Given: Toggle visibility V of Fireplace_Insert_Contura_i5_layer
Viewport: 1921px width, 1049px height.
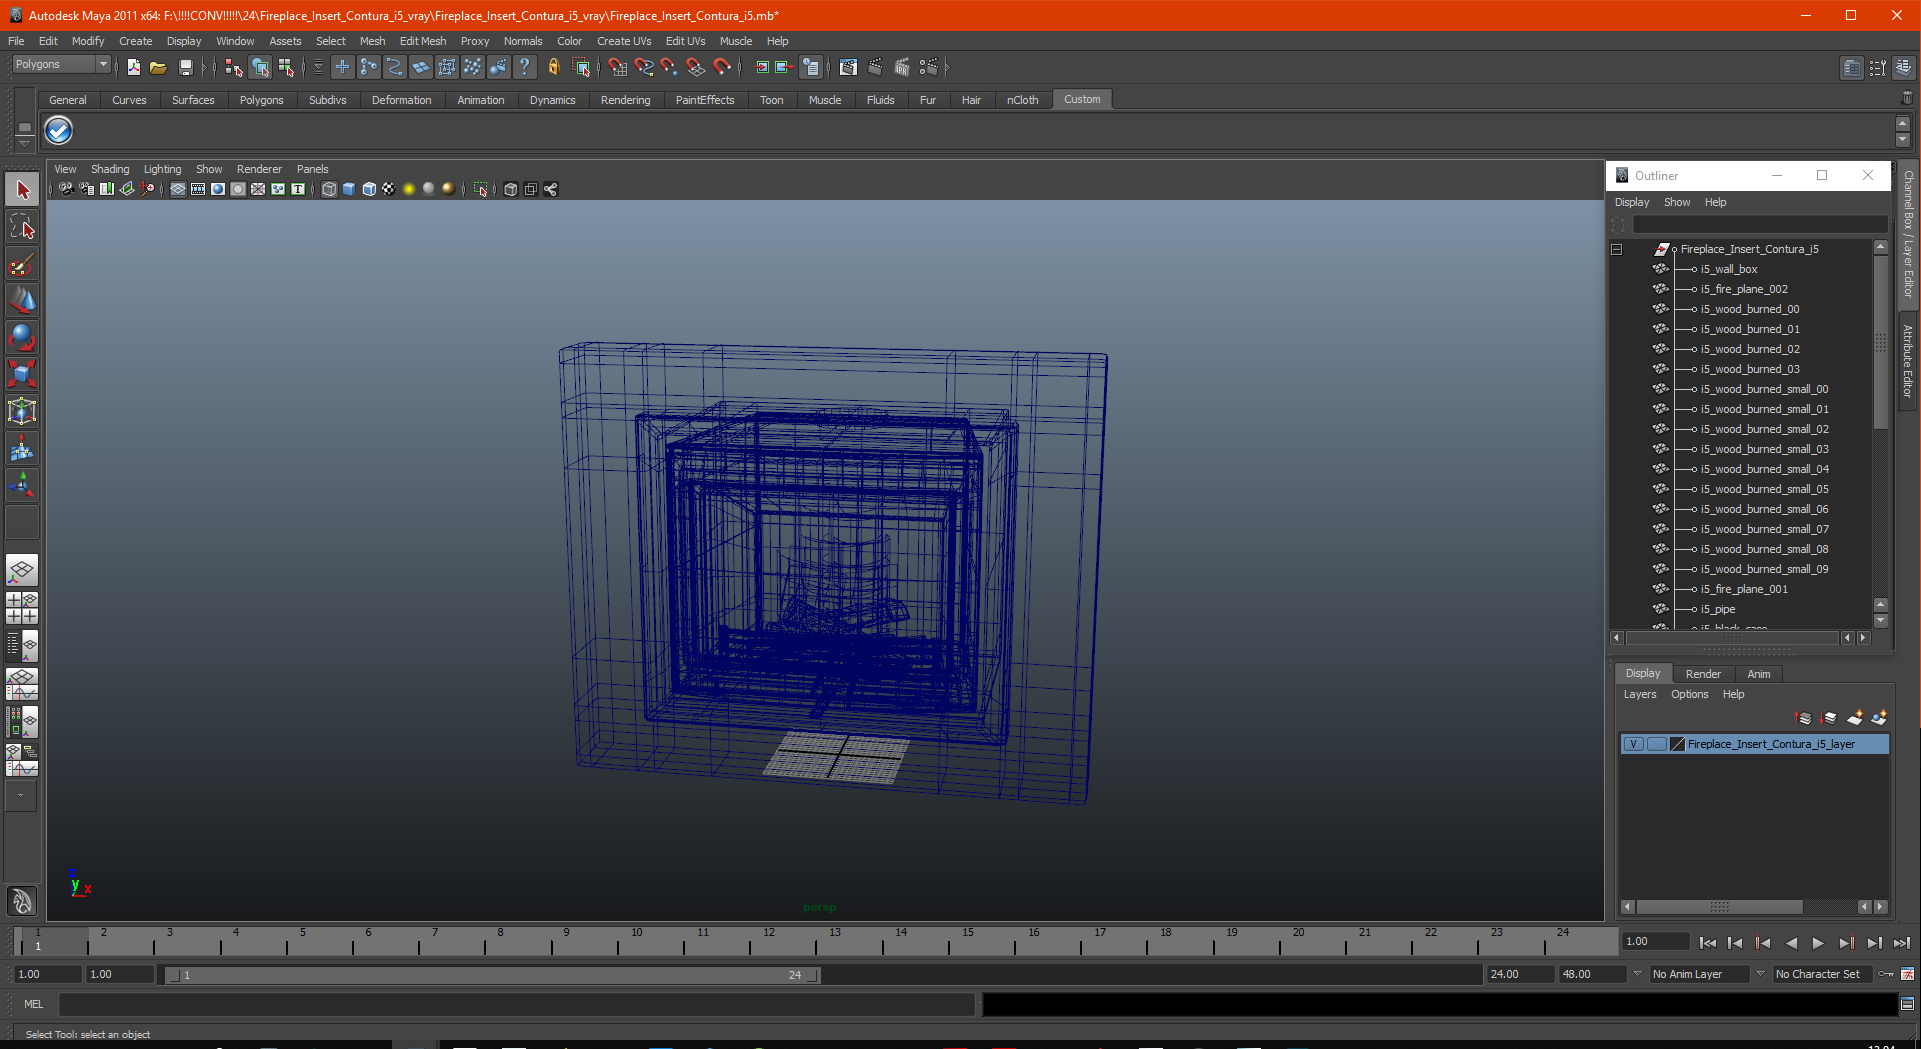Looking at the screenshot, I should 1633,744.
